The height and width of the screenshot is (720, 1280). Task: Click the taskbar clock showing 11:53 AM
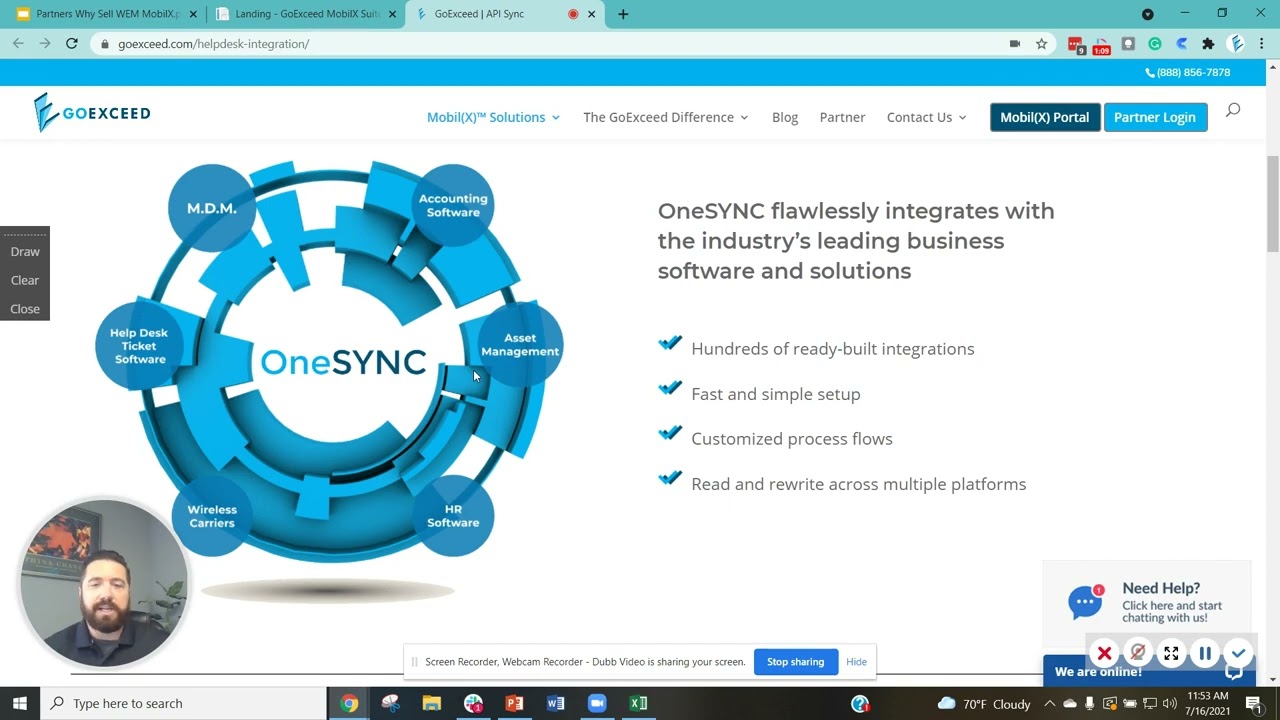[x=1209, y=703]
